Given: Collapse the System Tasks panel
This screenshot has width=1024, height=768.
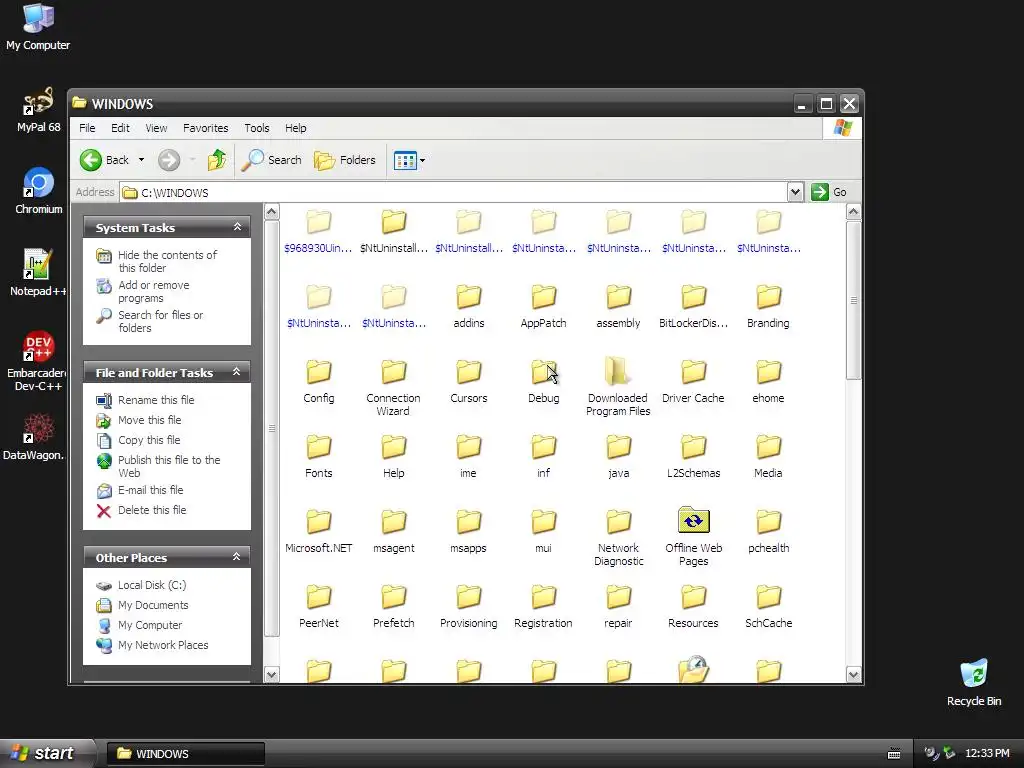Looking at the screenshot, I should [237, 227].
